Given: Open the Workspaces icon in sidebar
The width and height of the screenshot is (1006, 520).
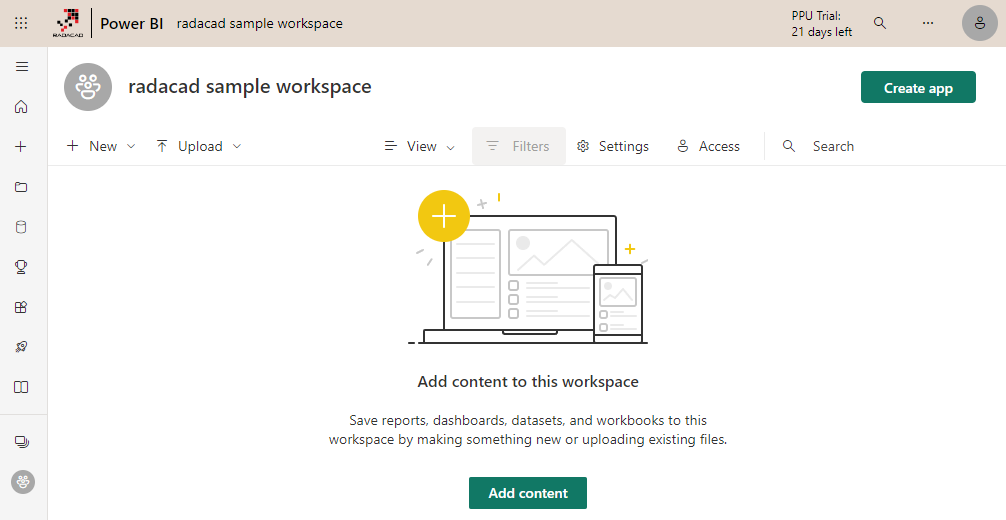Looking at the screenshot, I should tap(21, 442).
